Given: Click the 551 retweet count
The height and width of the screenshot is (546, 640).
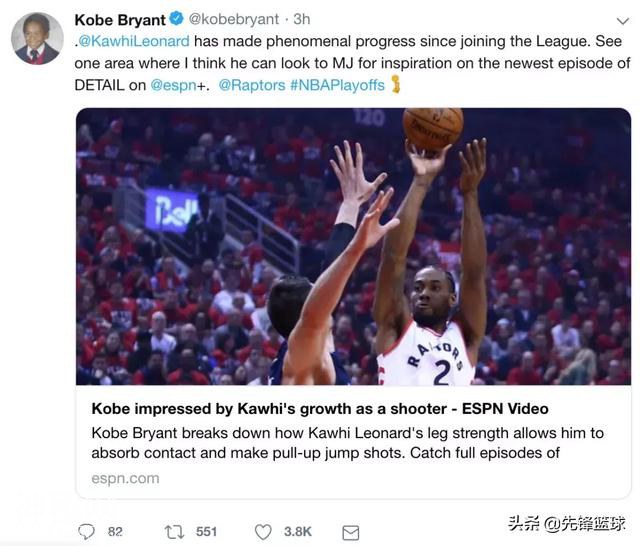Looking at the screenshot, I should 207,532.
